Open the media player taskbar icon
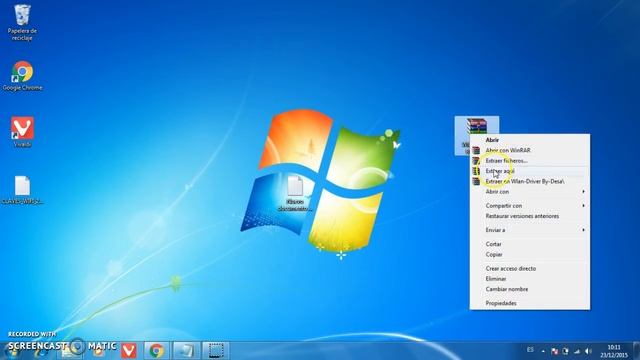The width and height of the screenshot is (640, 360). [99, 351]
